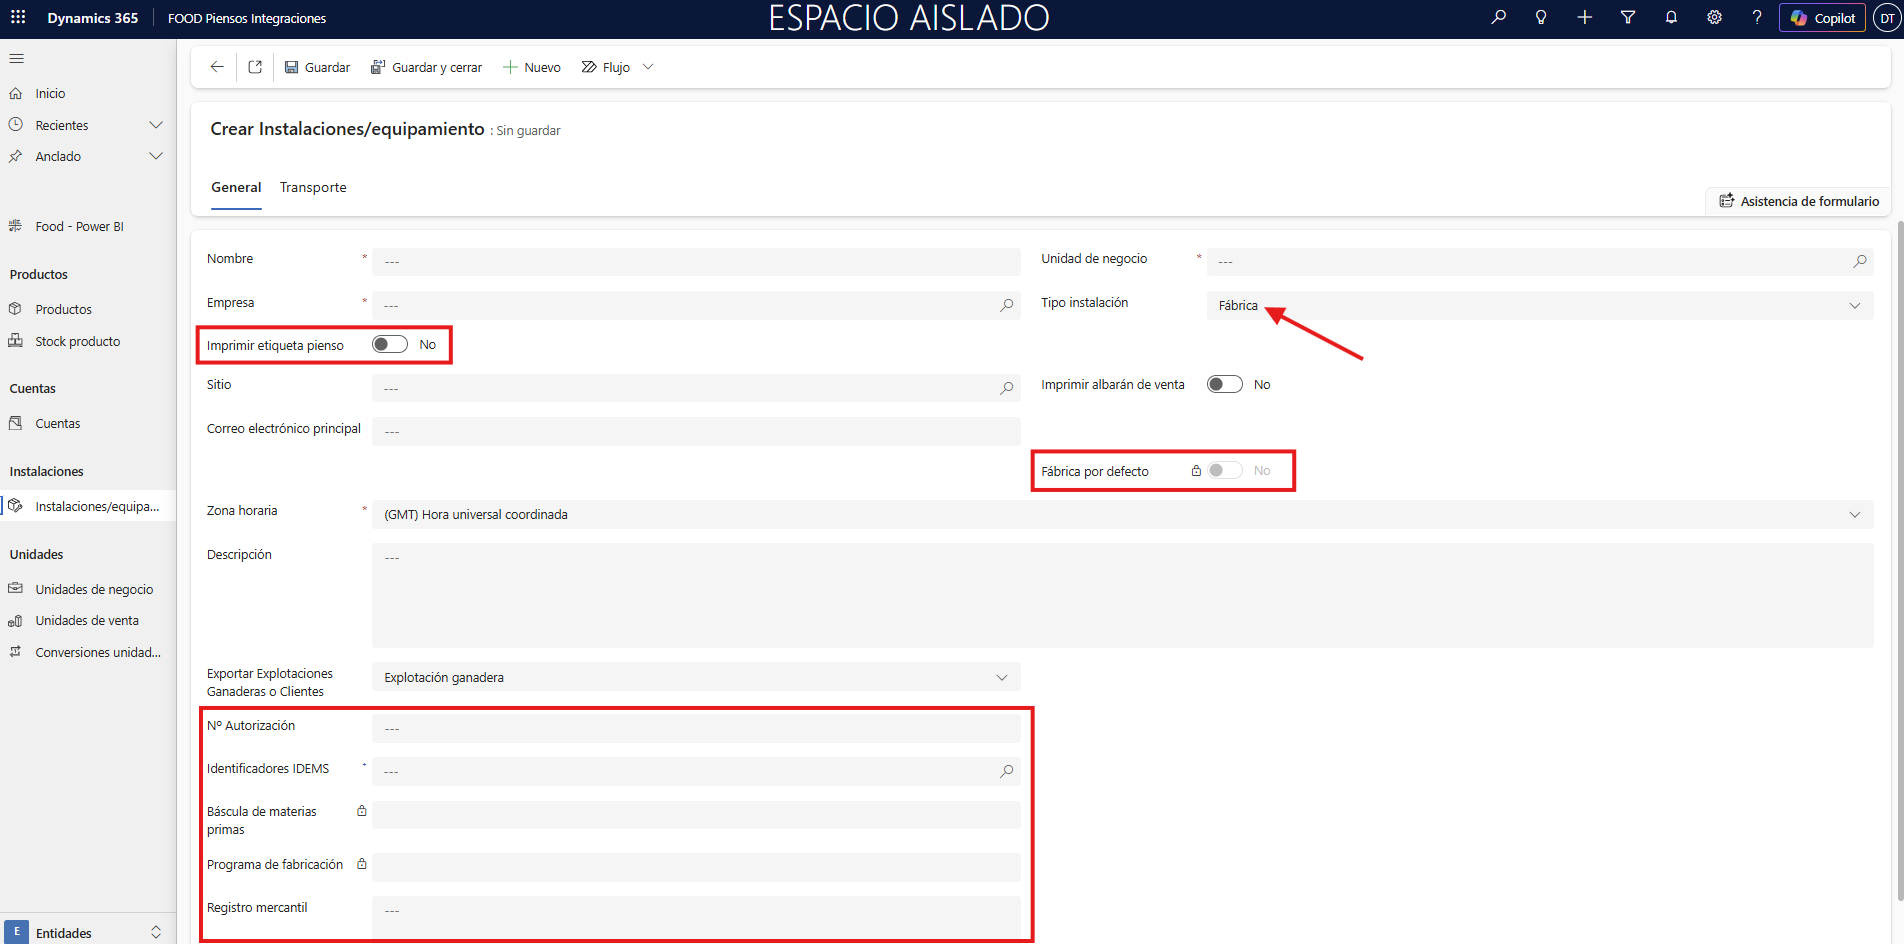The image size is (1904, 944).
Task: Open notifications bell icon
Action: click(1671, 17)
